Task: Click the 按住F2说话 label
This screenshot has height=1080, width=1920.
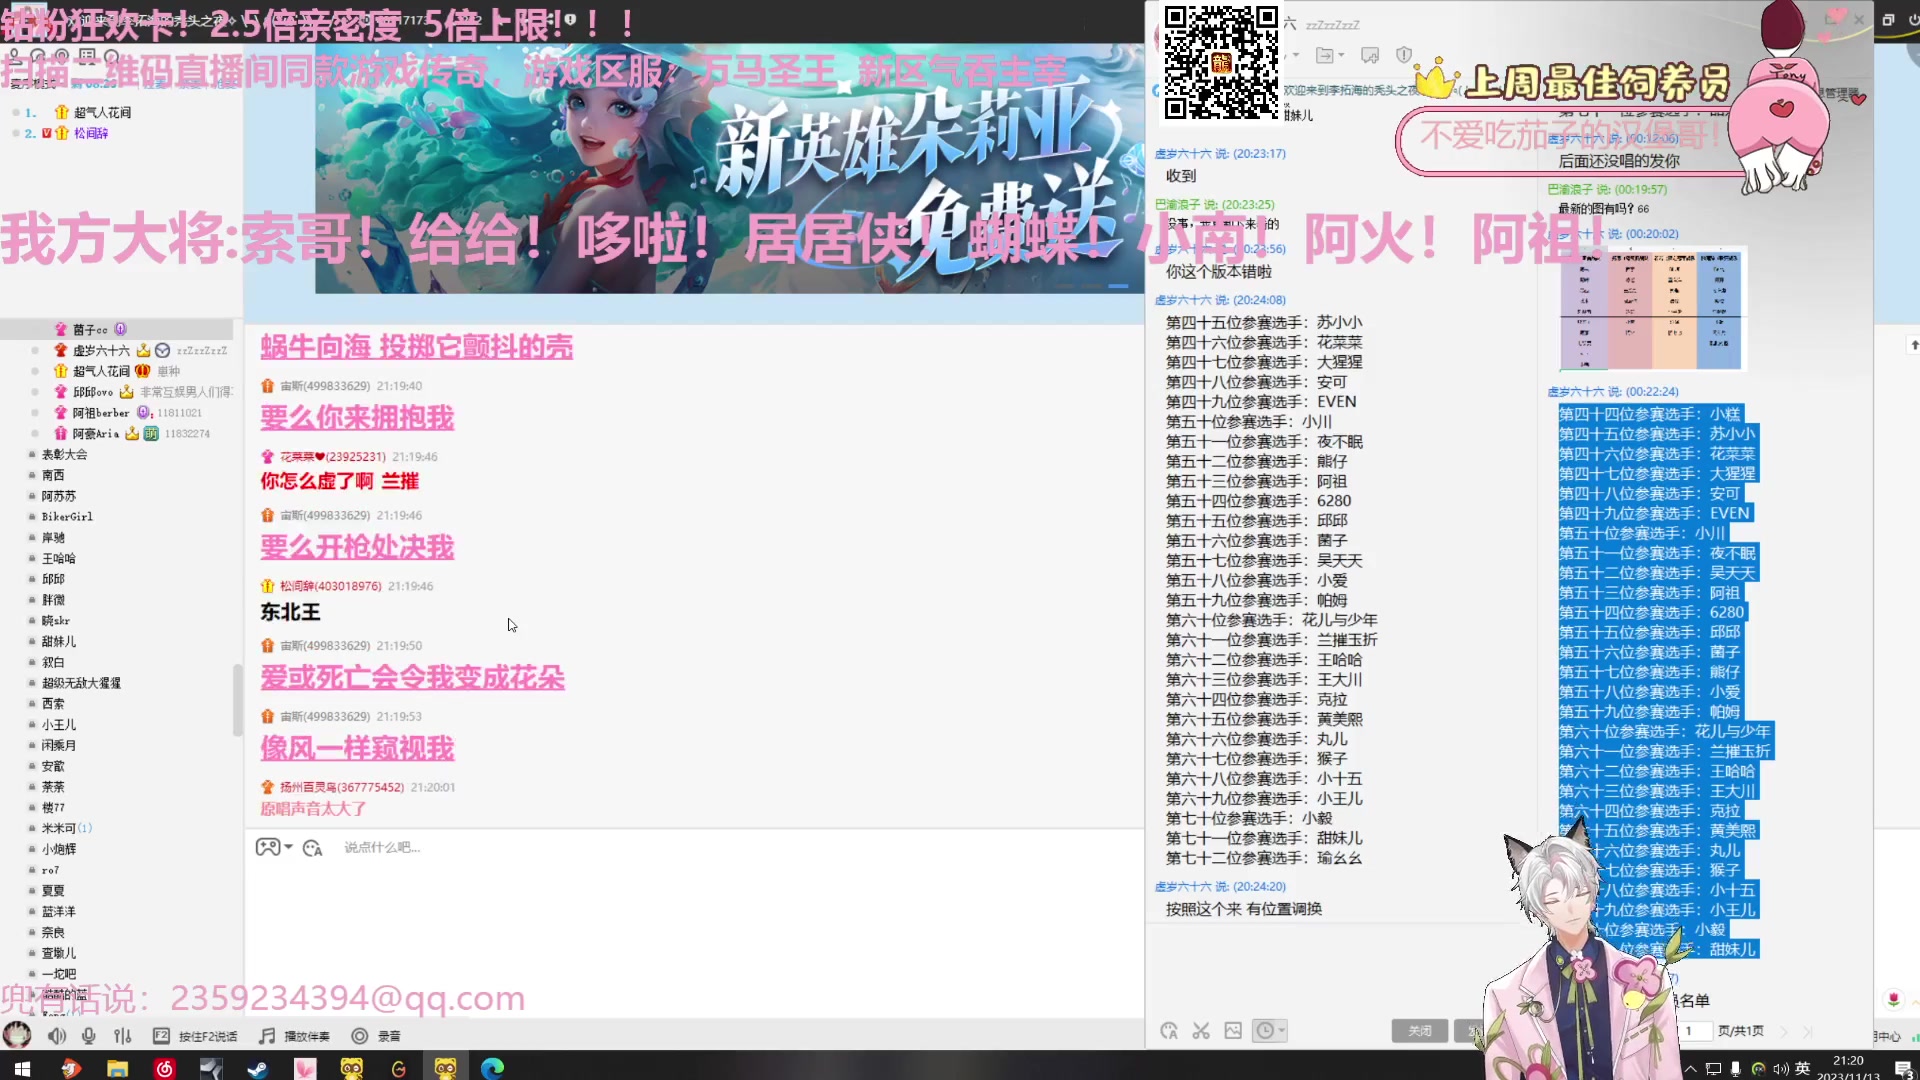Action: point(208,1037)
